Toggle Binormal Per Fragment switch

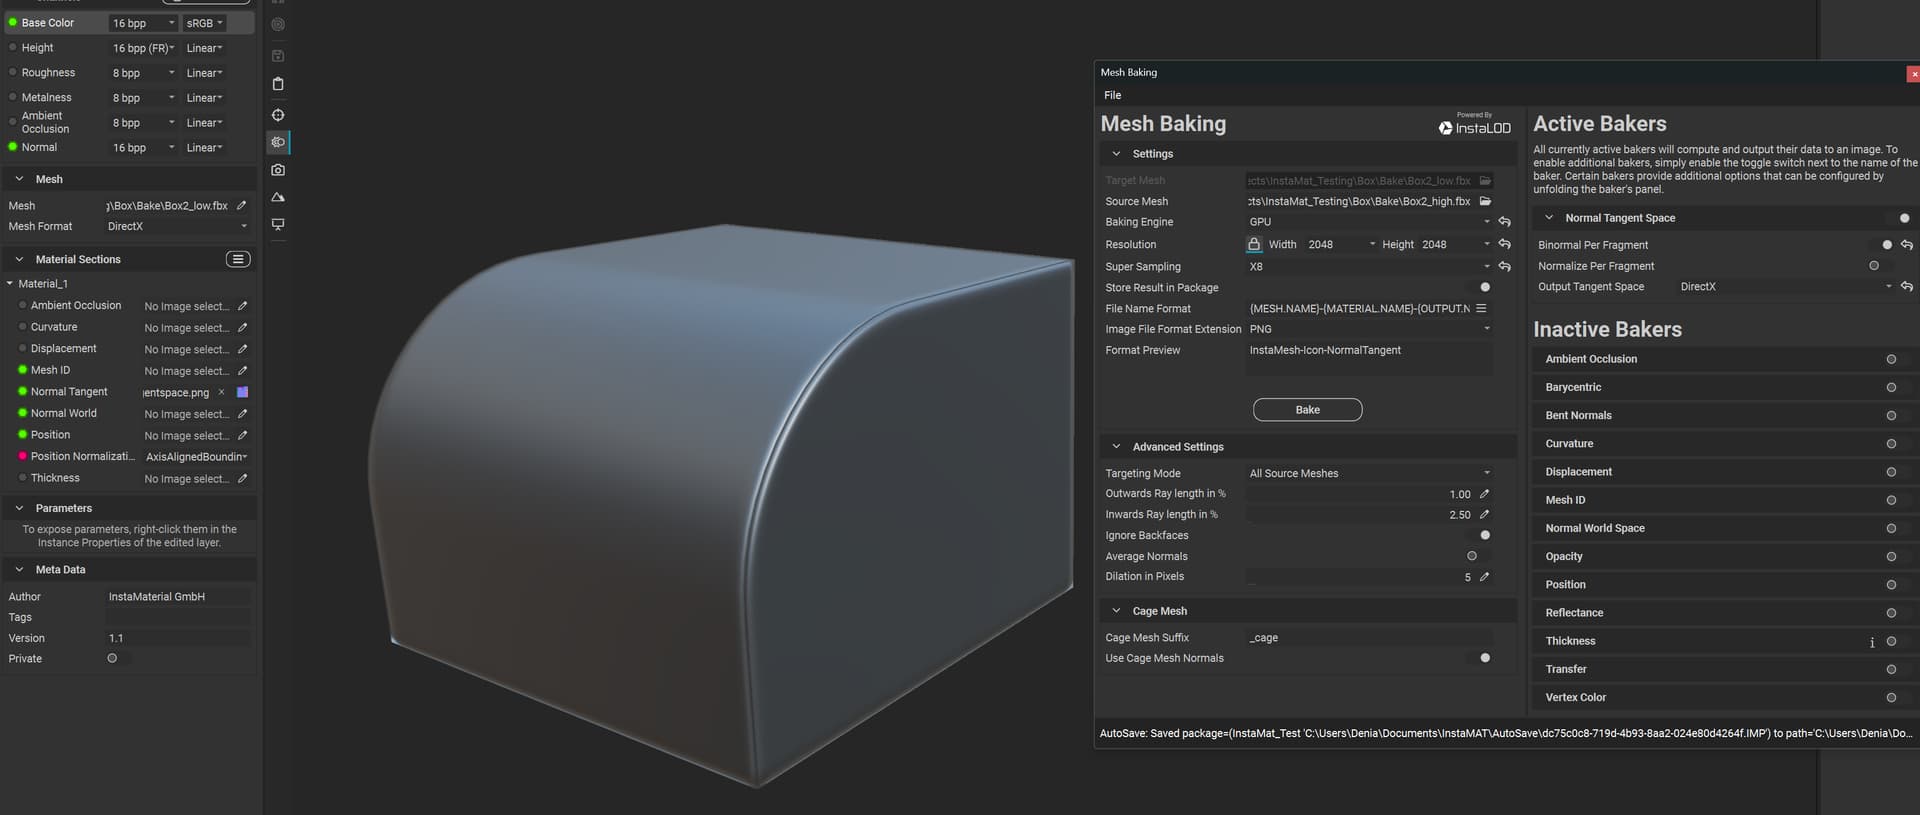1882,245
